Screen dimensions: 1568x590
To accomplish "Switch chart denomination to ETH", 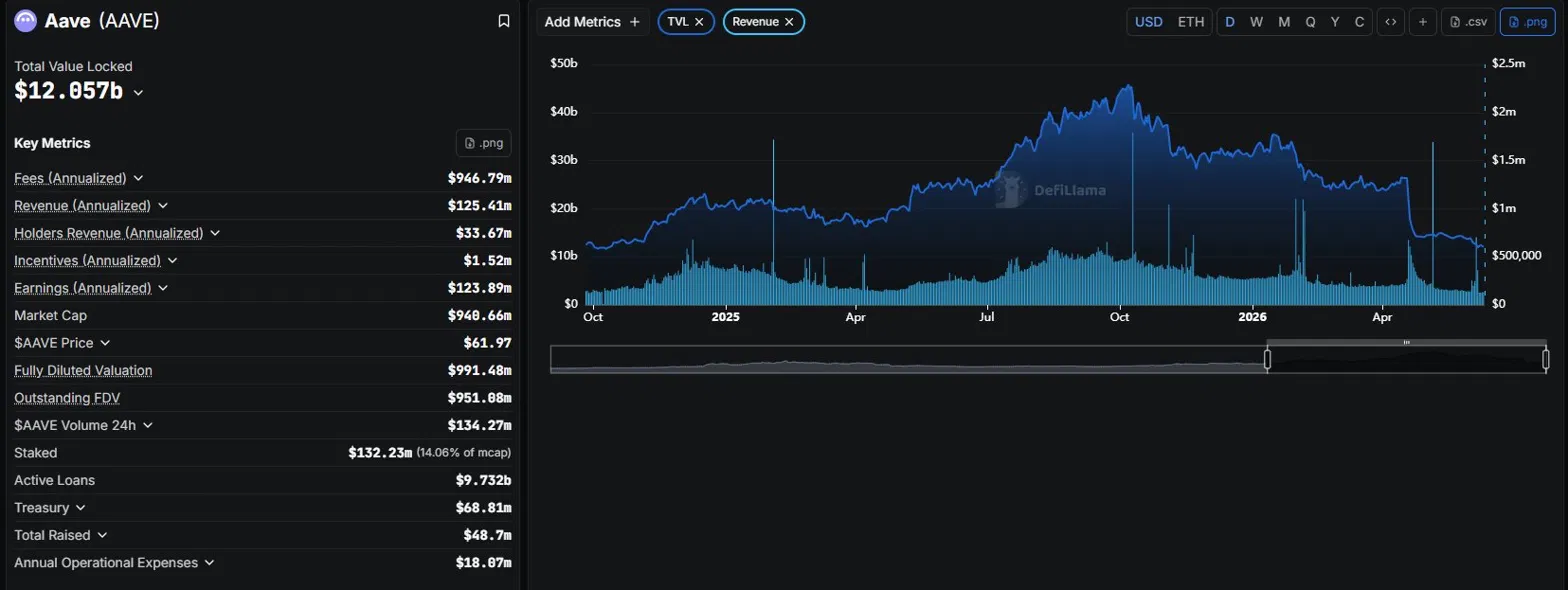I will pos(1191,21).
